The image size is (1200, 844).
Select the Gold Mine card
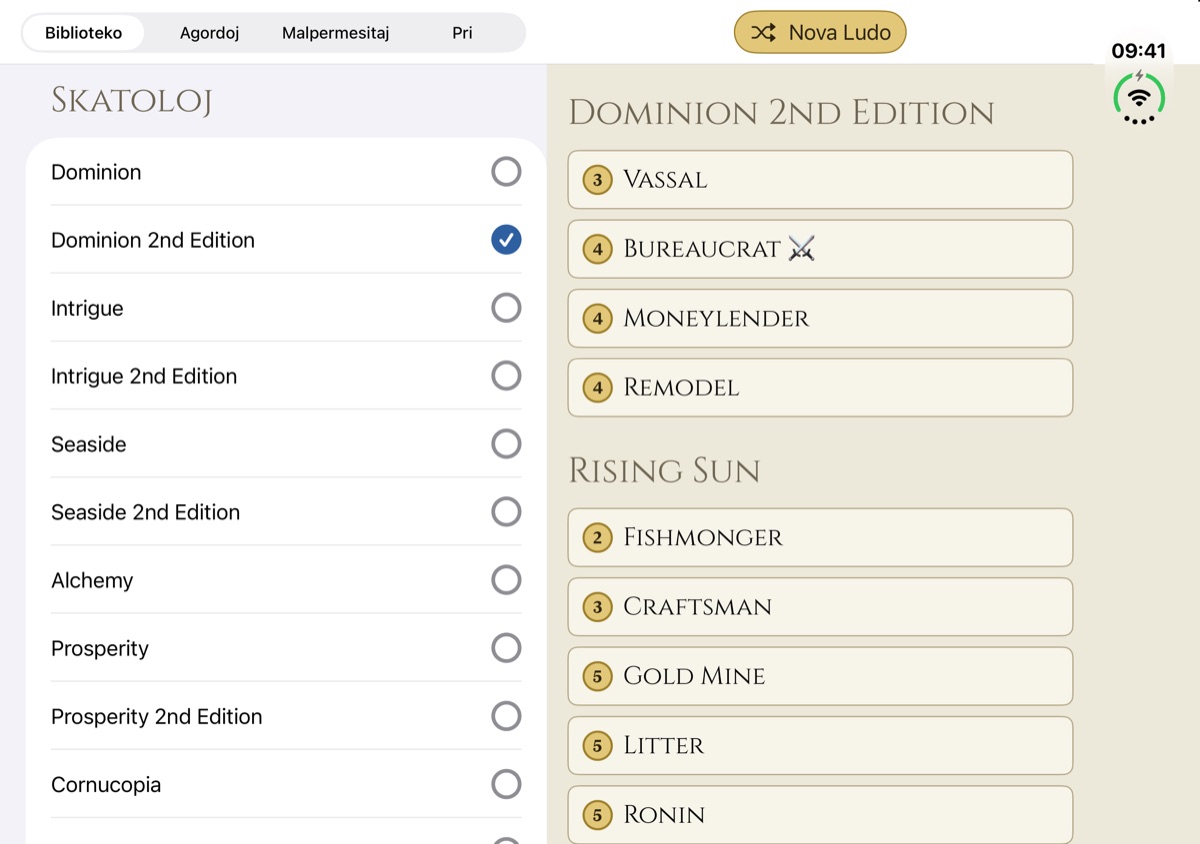click(820, 676)
